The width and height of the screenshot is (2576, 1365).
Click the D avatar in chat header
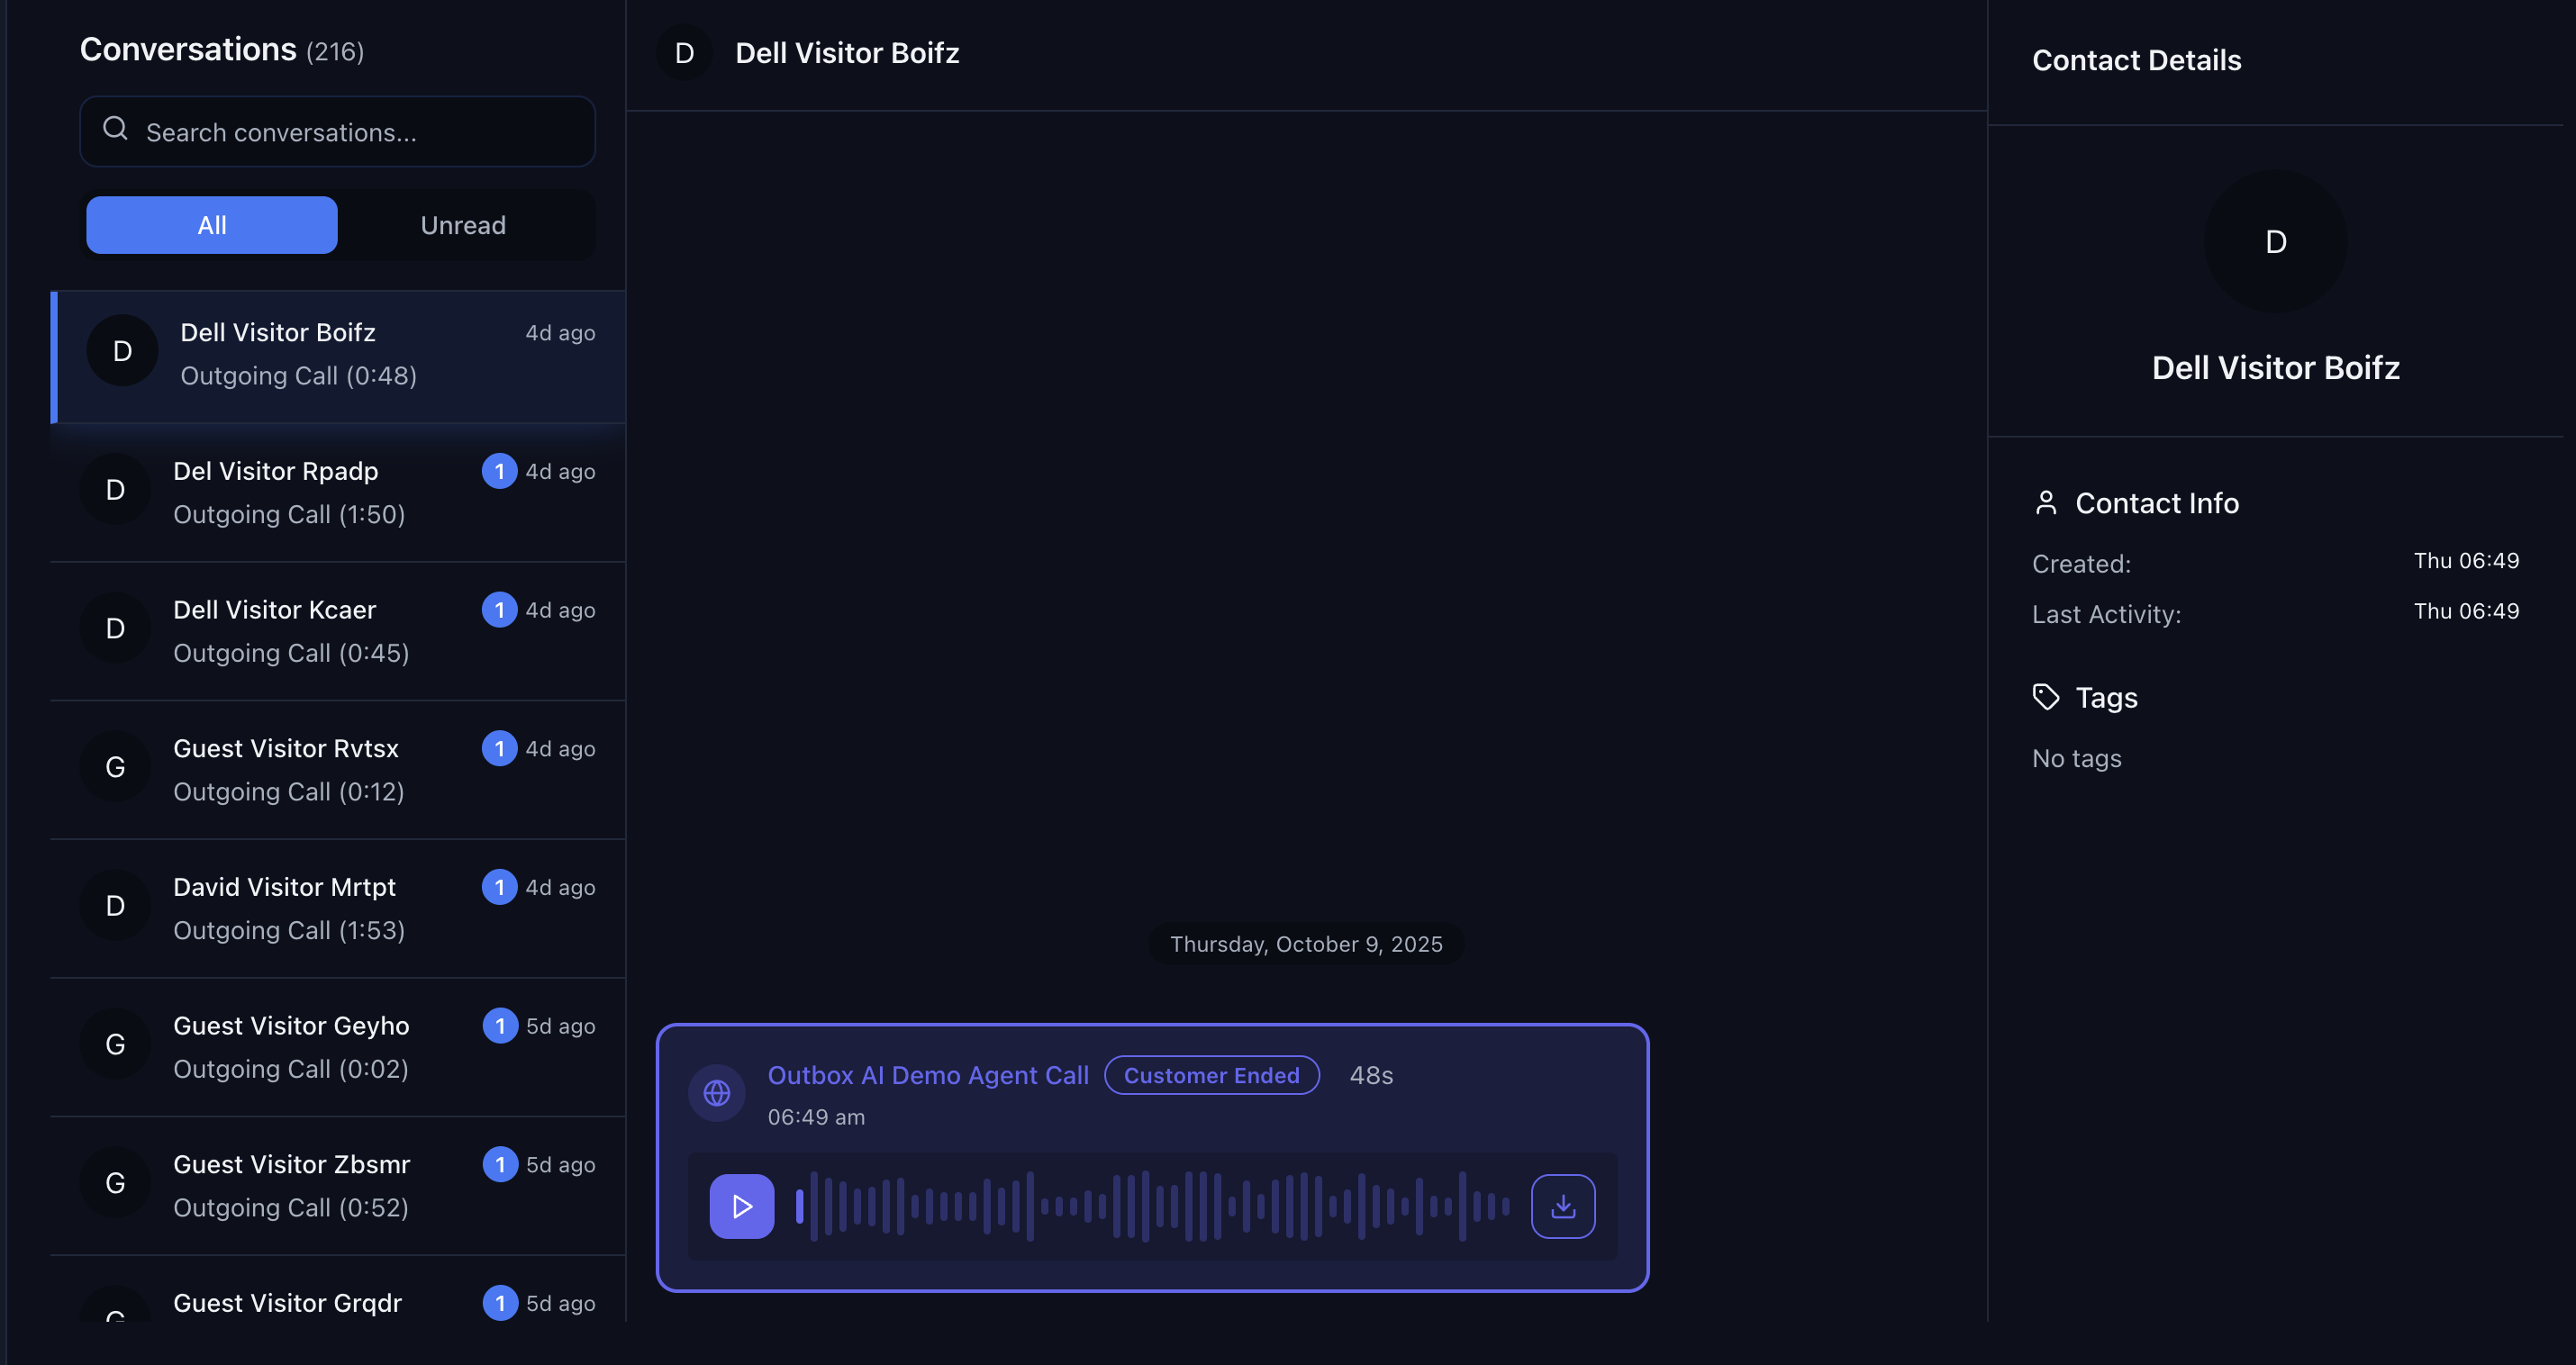click(684, 53)
